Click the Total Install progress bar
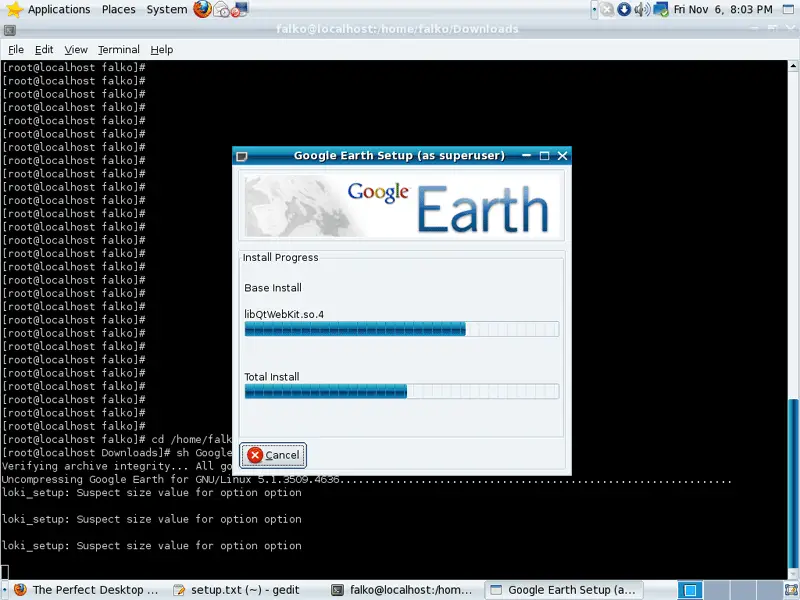Image resolution: width=800 pixels, height=600 pixels. point(402,391)
